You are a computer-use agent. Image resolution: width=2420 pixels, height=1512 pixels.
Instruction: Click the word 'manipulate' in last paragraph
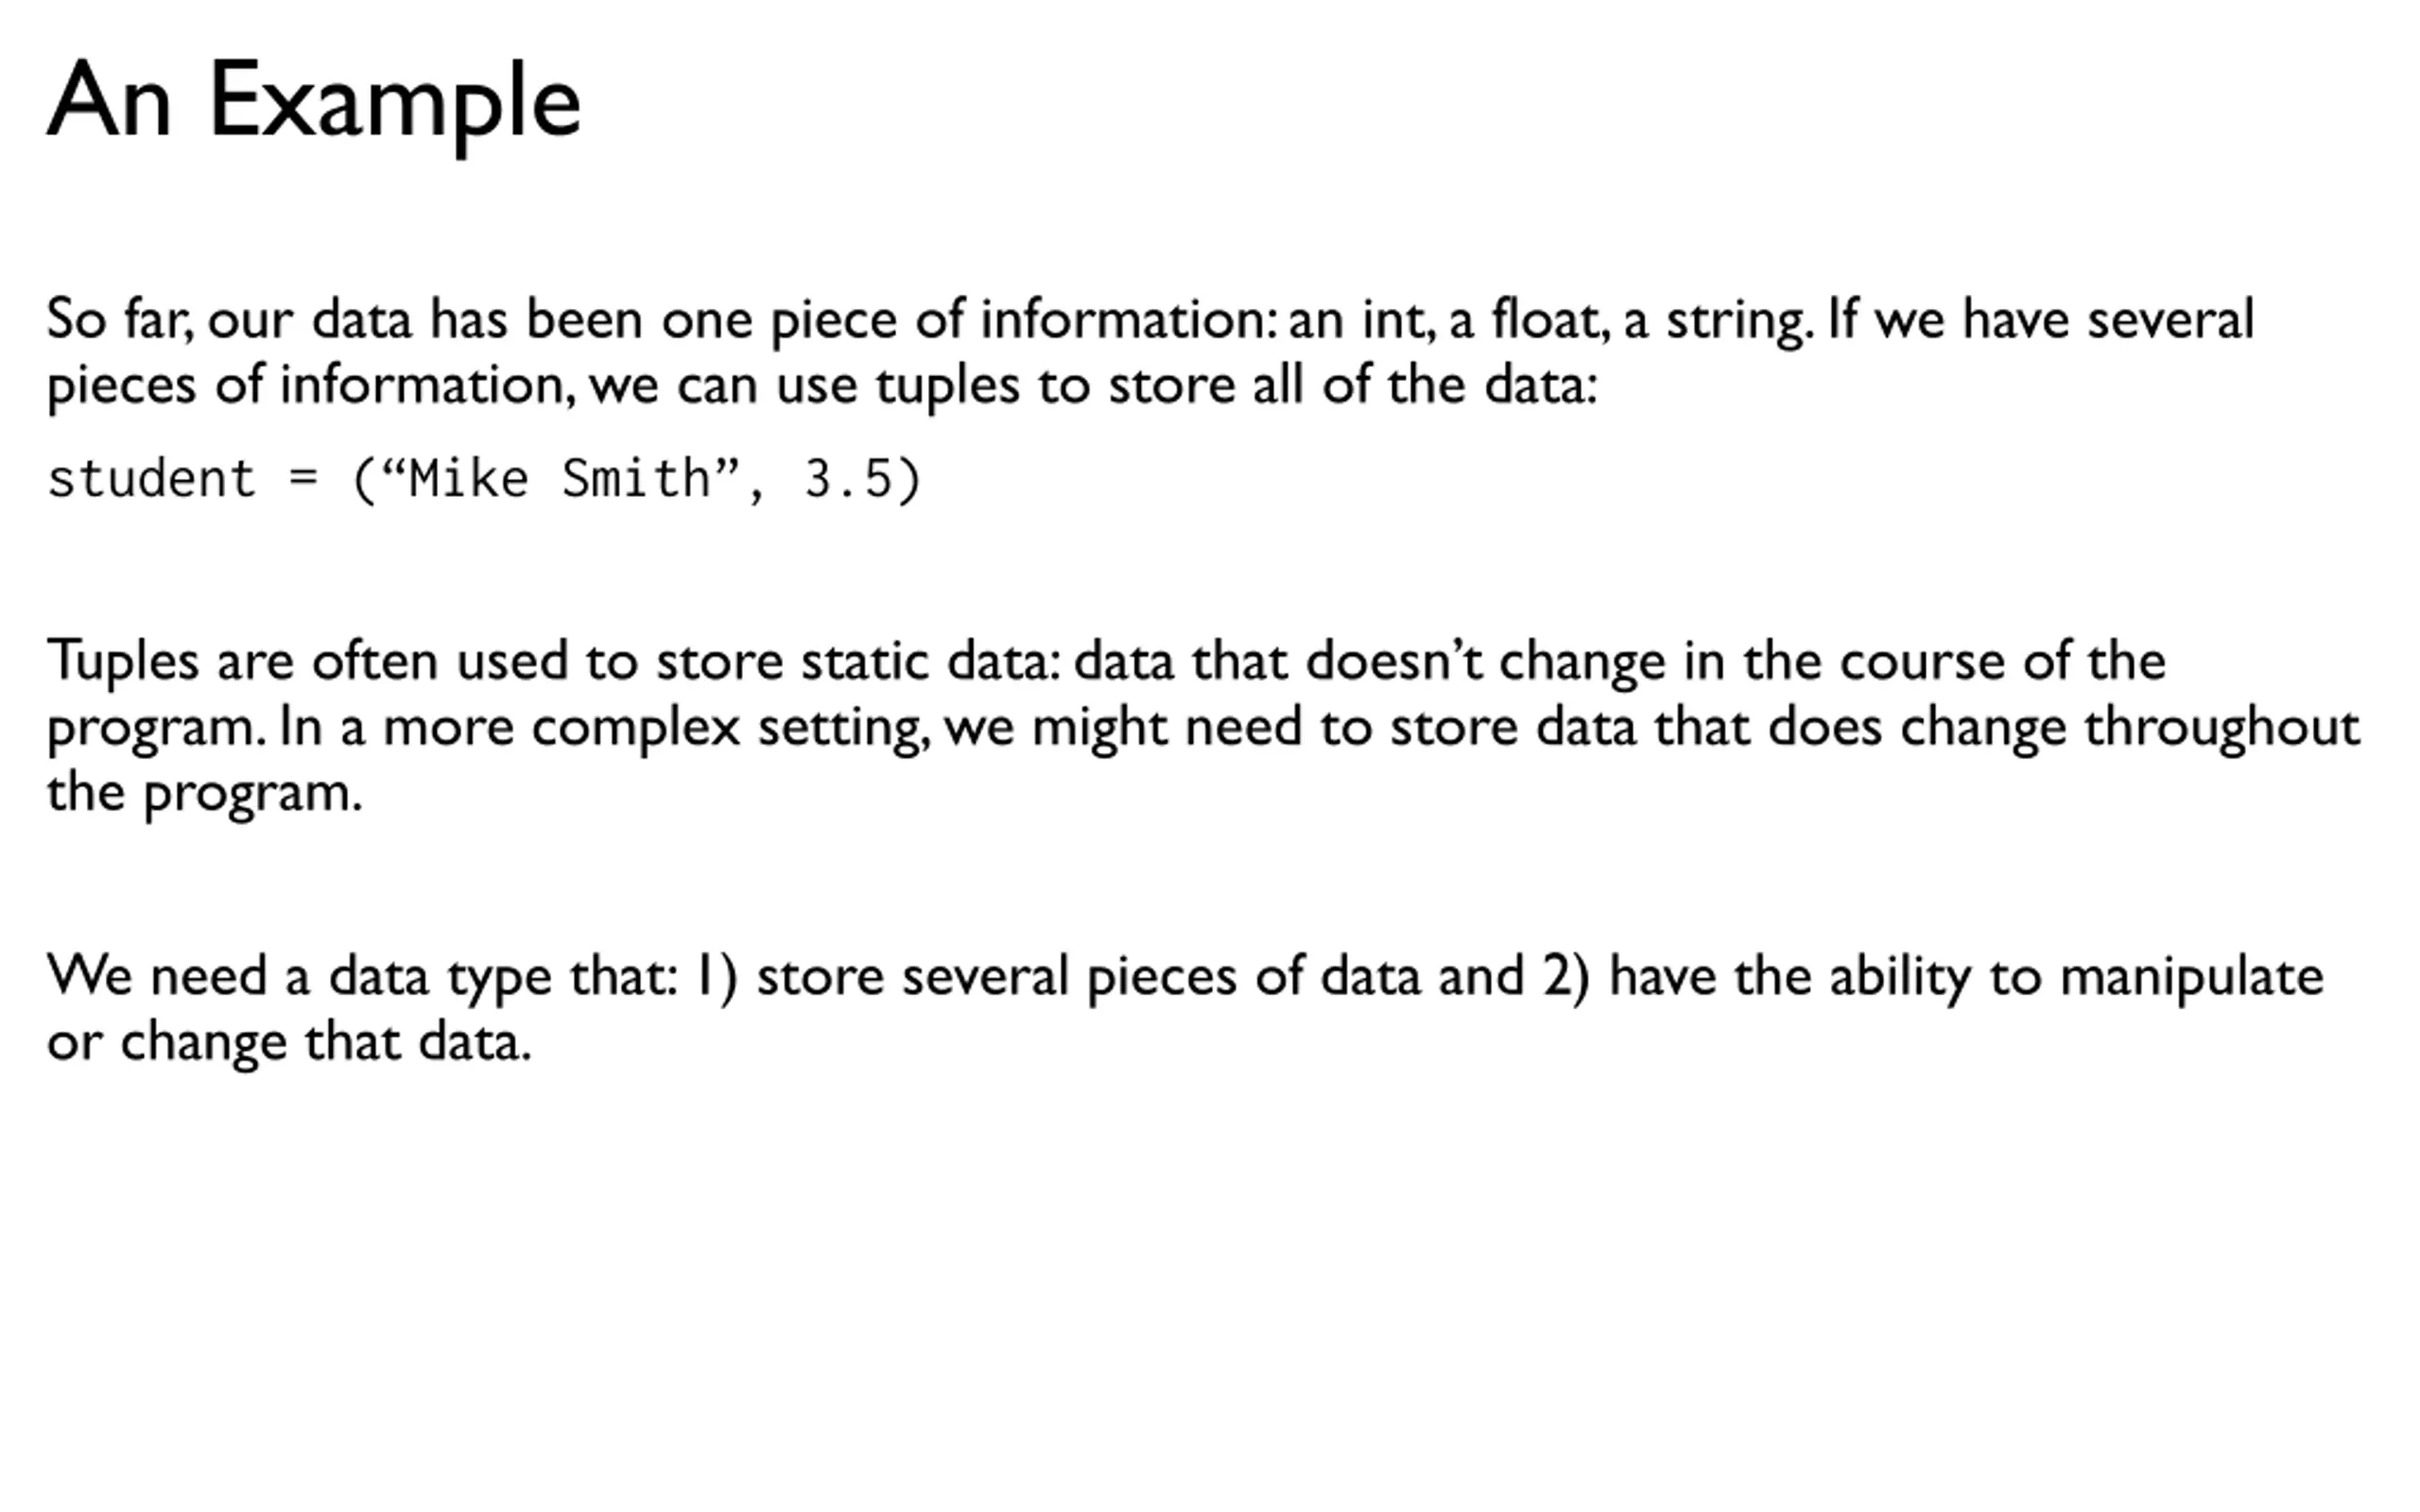(x=2192, y=977)
